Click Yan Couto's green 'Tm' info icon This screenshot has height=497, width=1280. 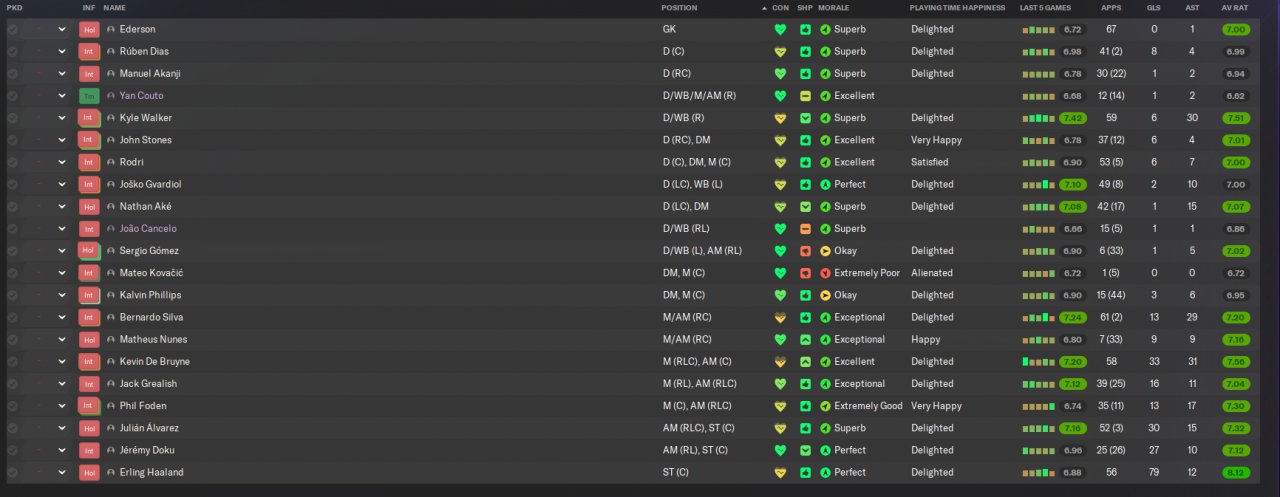89,96
